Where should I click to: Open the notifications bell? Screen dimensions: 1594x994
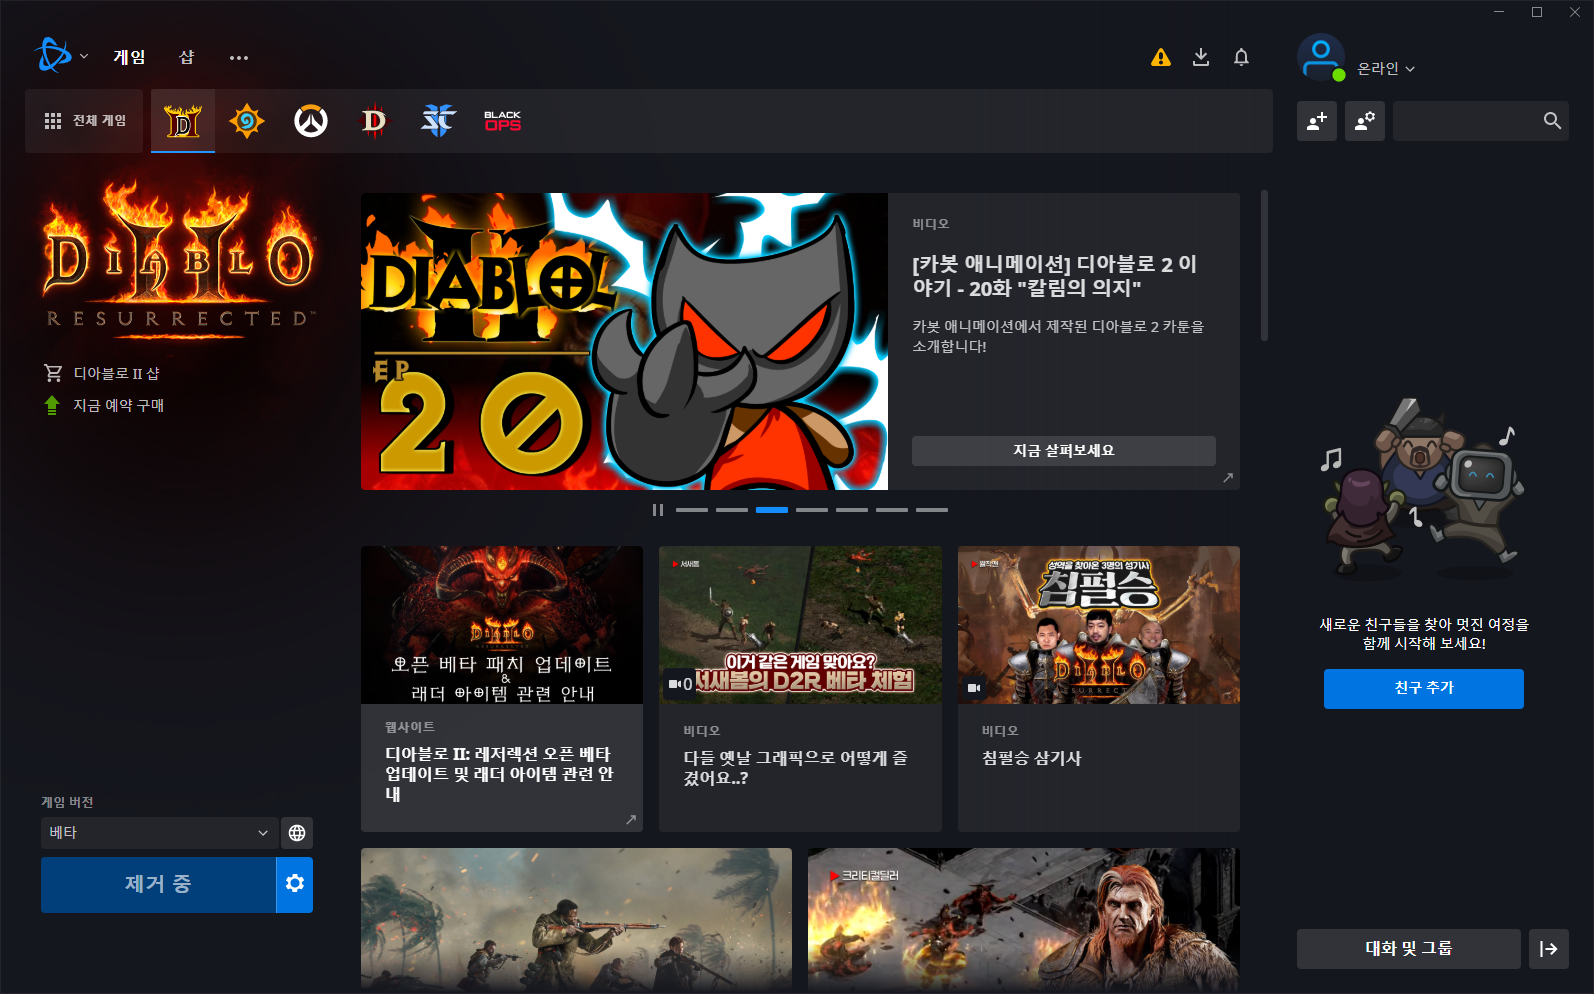tap(1241, 57)
